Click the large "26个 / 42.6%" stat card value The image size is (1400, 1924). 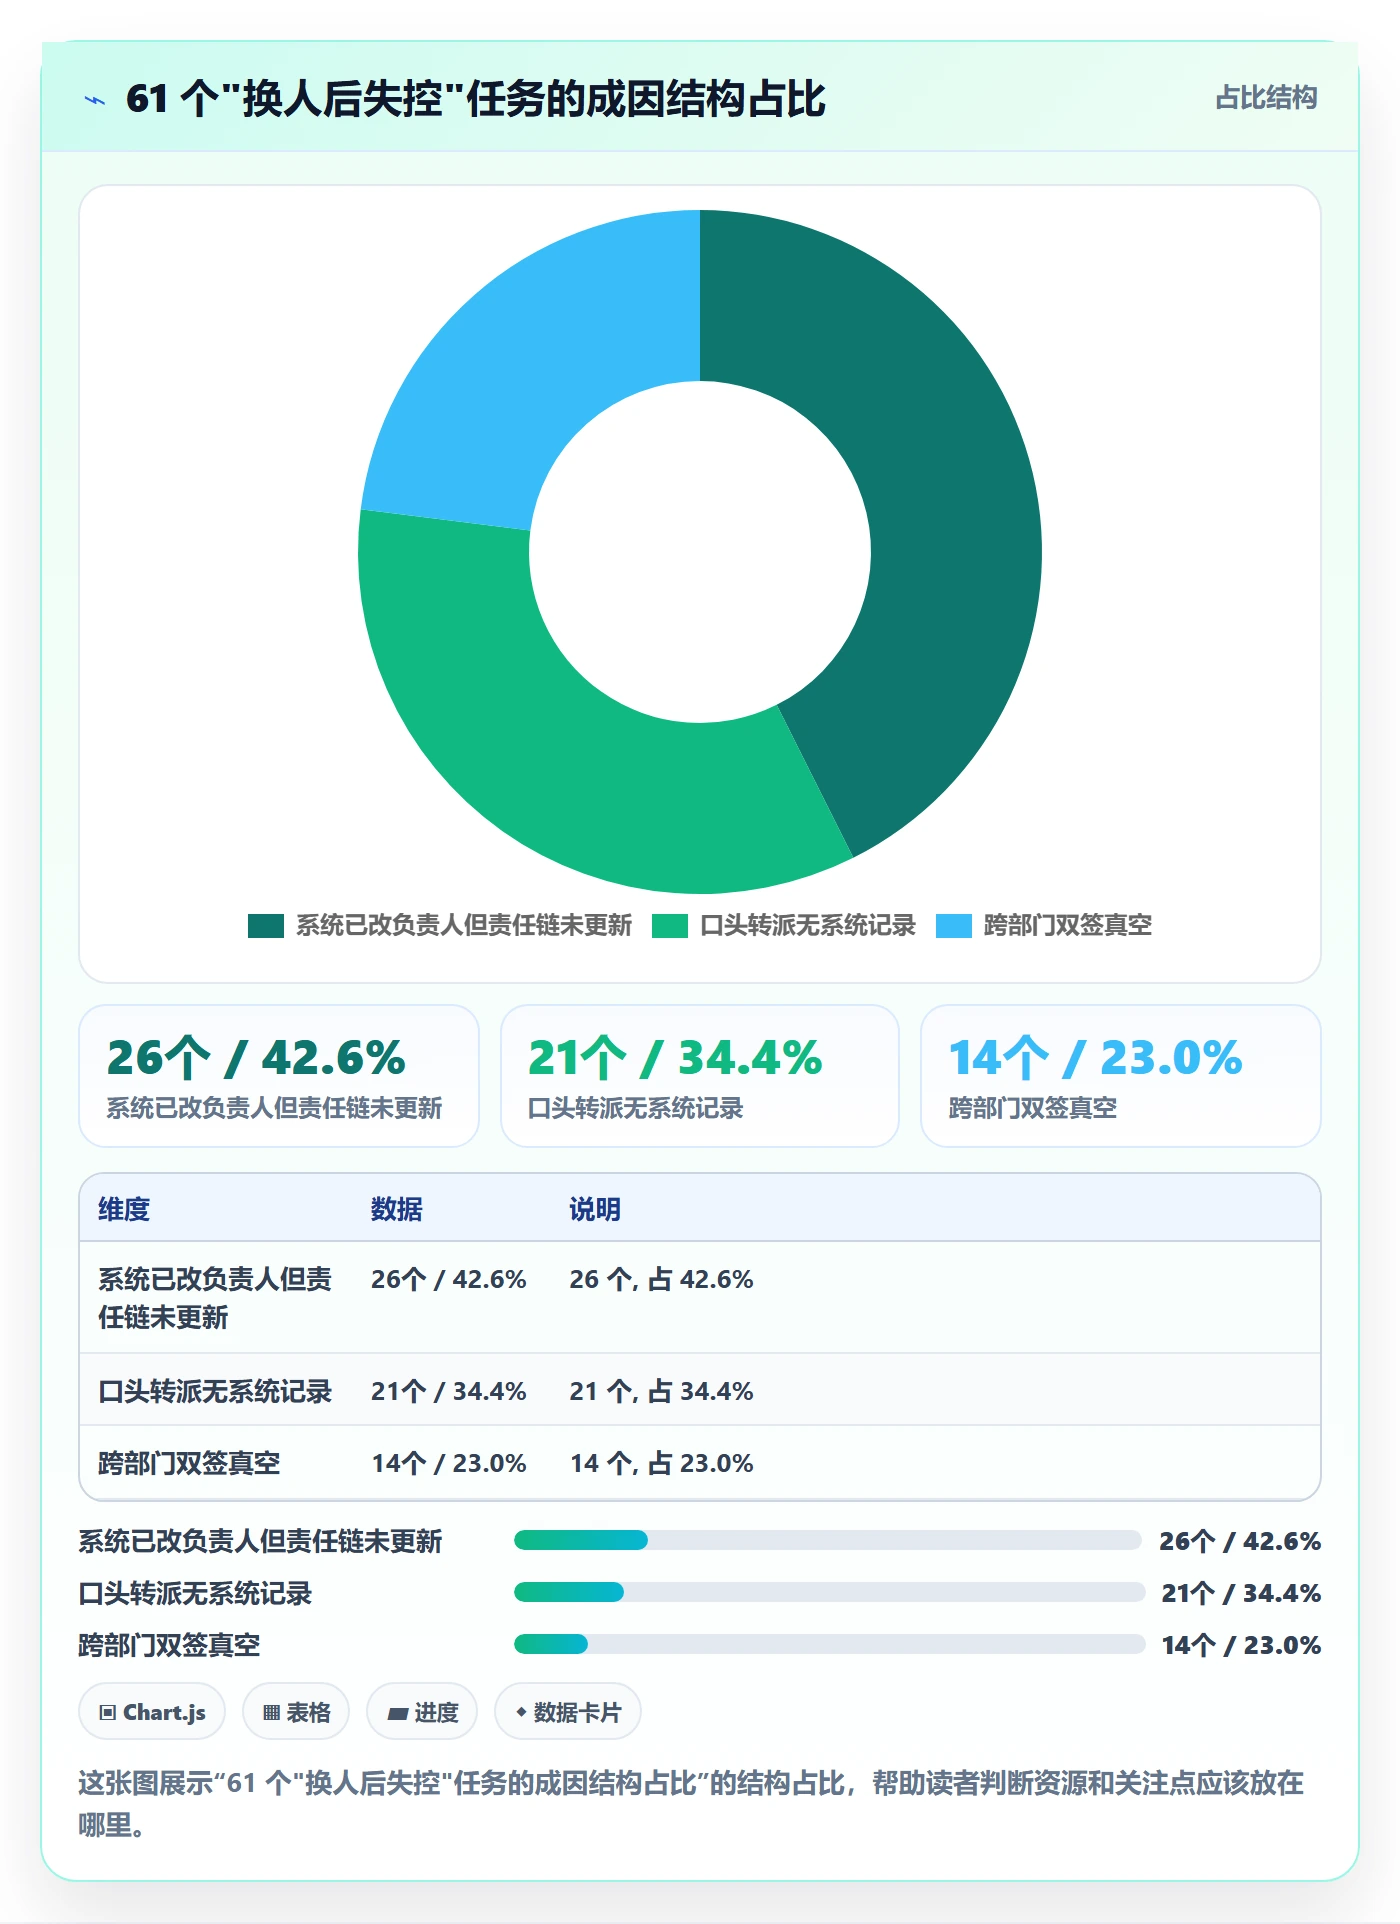click(256, 1058)
